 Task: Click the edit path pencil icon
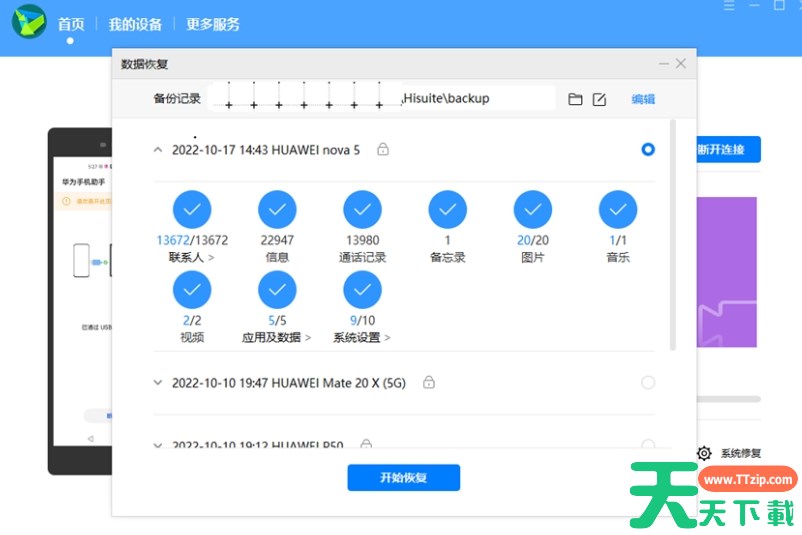(x=599, y=99)
